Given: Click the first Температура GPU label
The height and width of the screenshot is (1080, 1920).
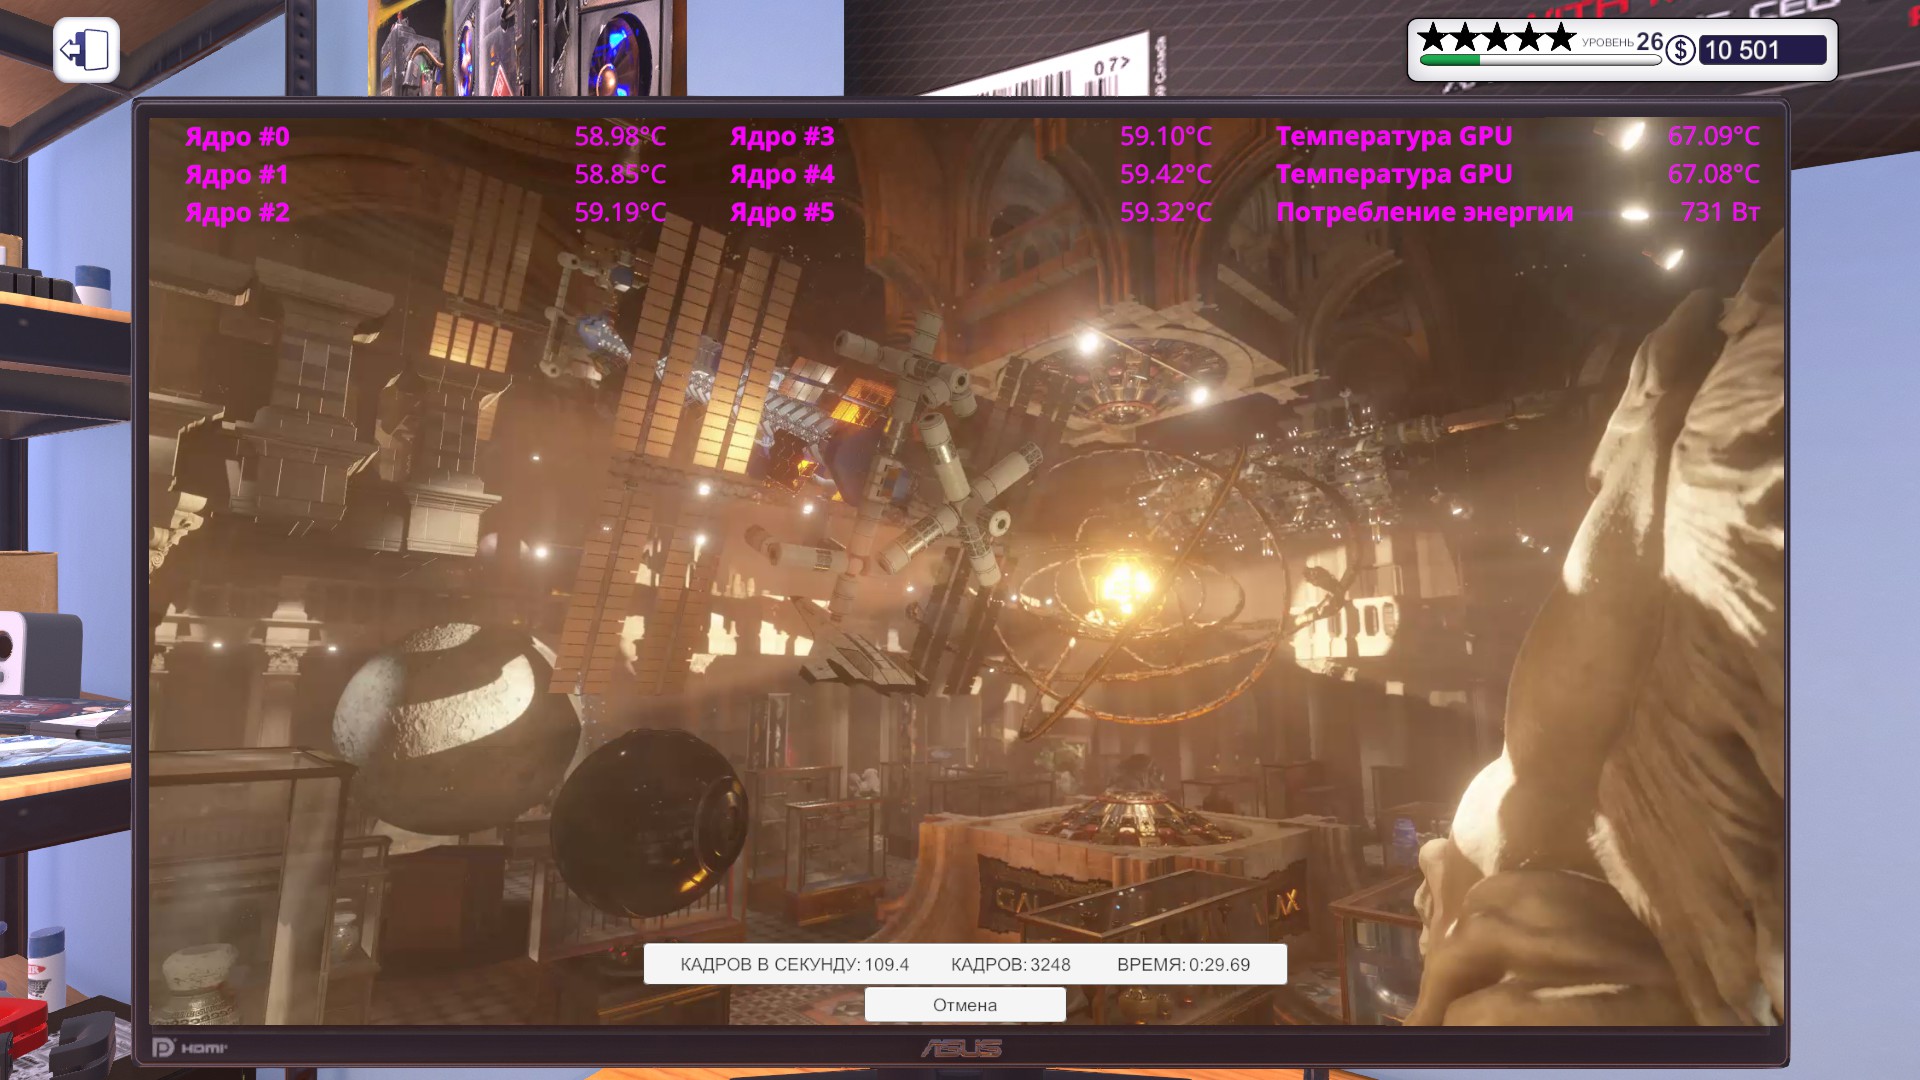Looking at the screenshot, I should (1394, 136).
